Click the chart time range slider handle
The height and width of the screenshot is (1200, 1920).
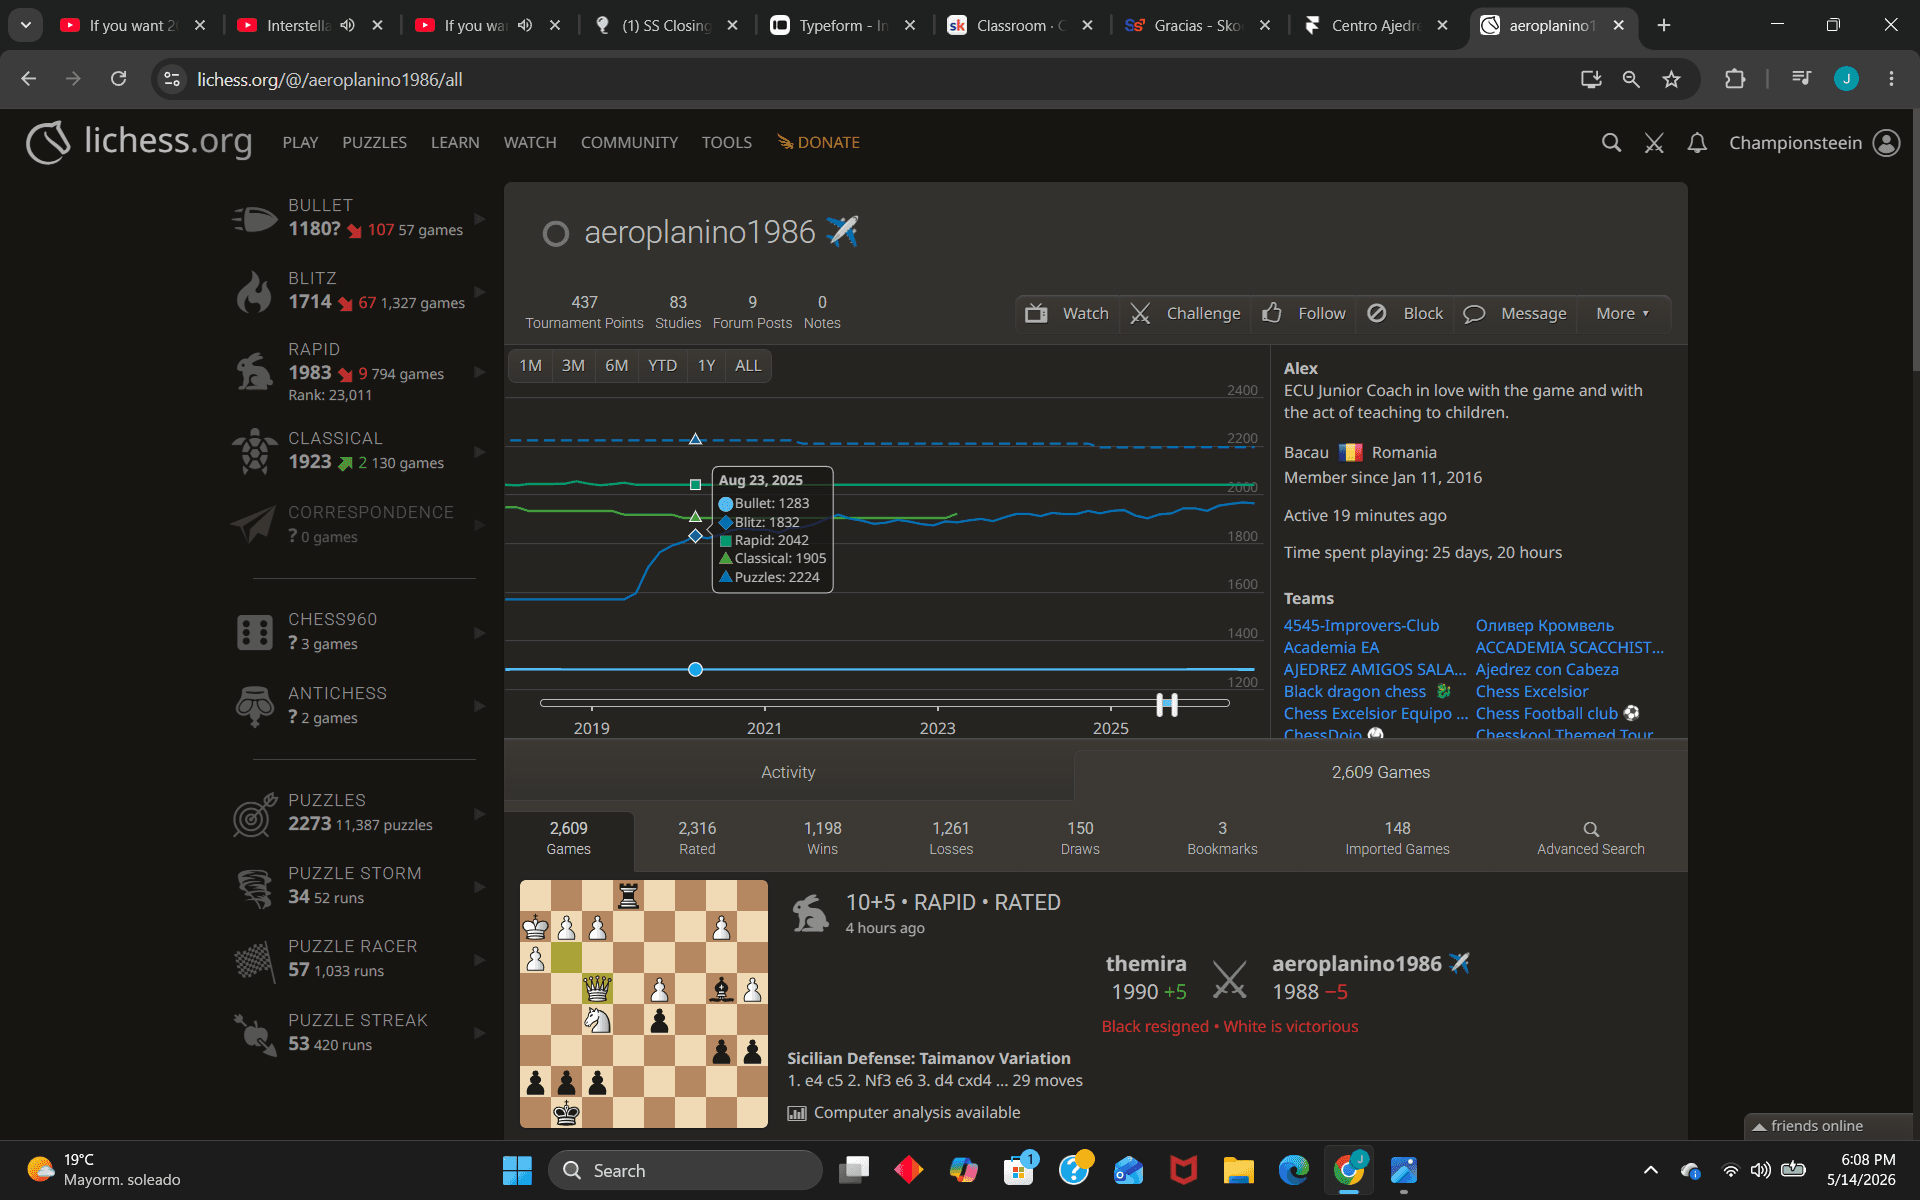tap(1167, 704)
